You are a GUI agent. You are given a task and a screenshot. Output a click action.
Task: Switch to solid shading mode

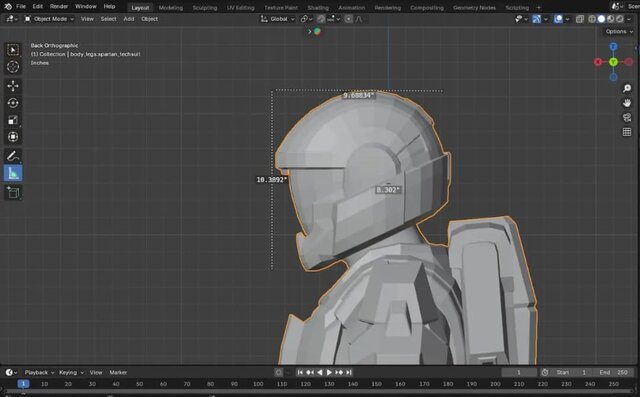tap(601, 19)
